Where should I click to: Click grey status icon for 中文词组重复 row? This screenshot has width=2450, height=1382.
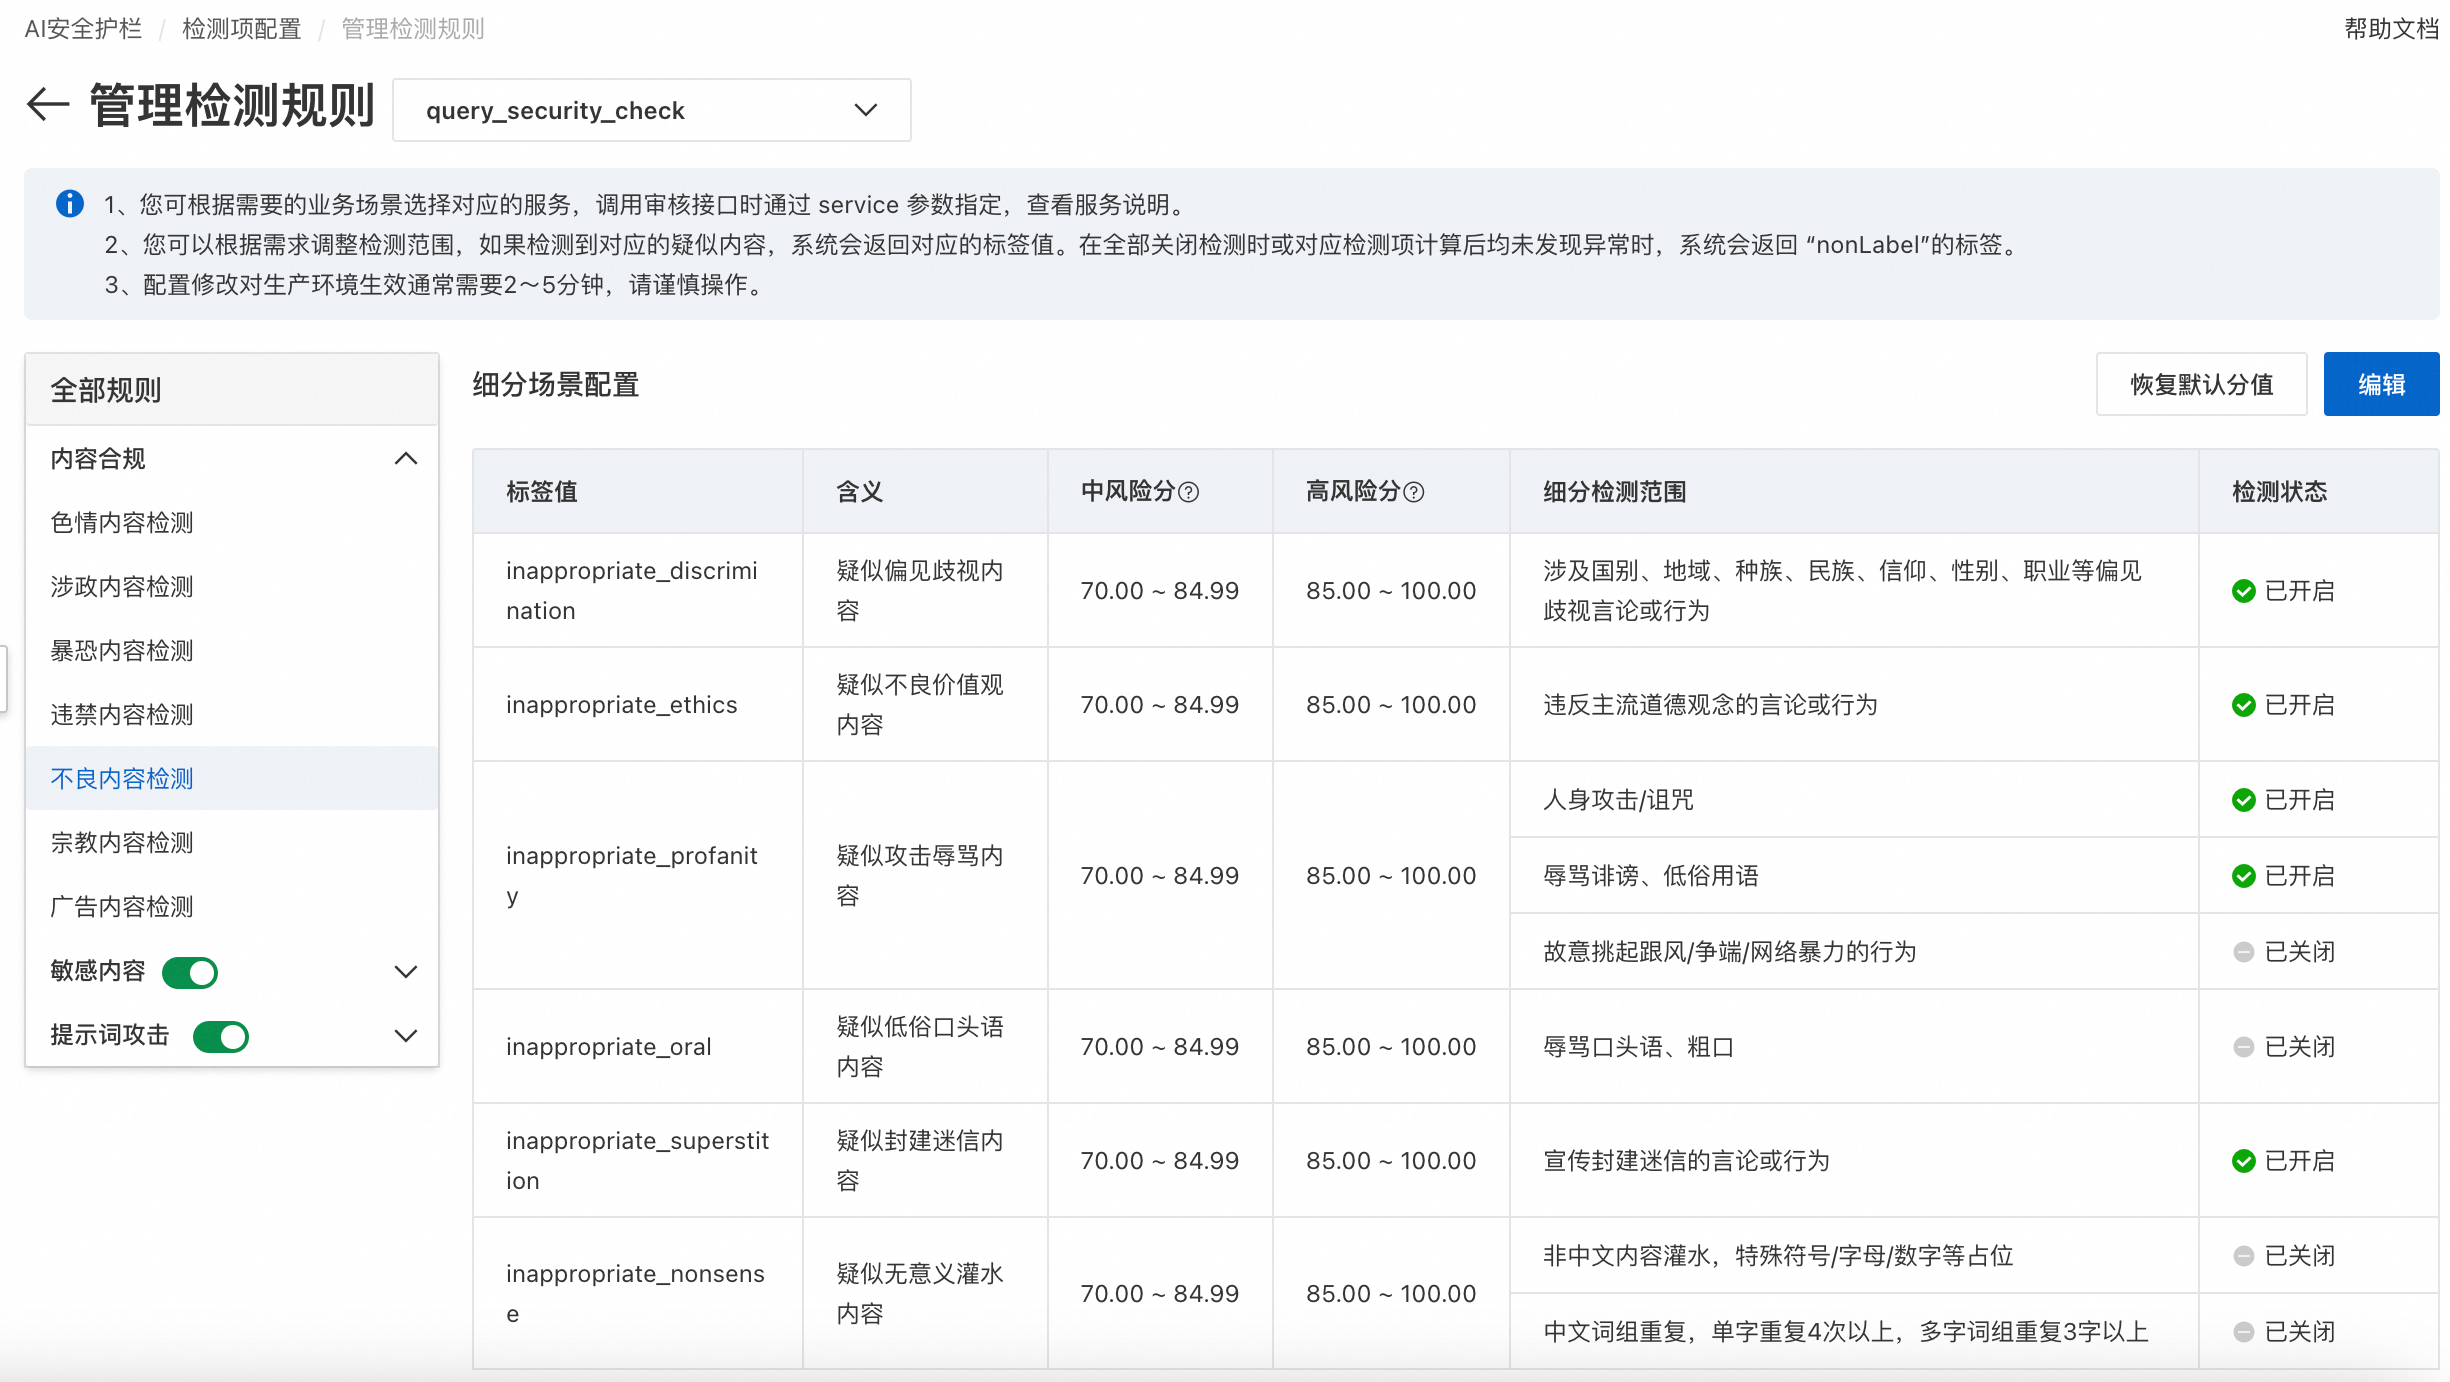pos(2243,1332)
